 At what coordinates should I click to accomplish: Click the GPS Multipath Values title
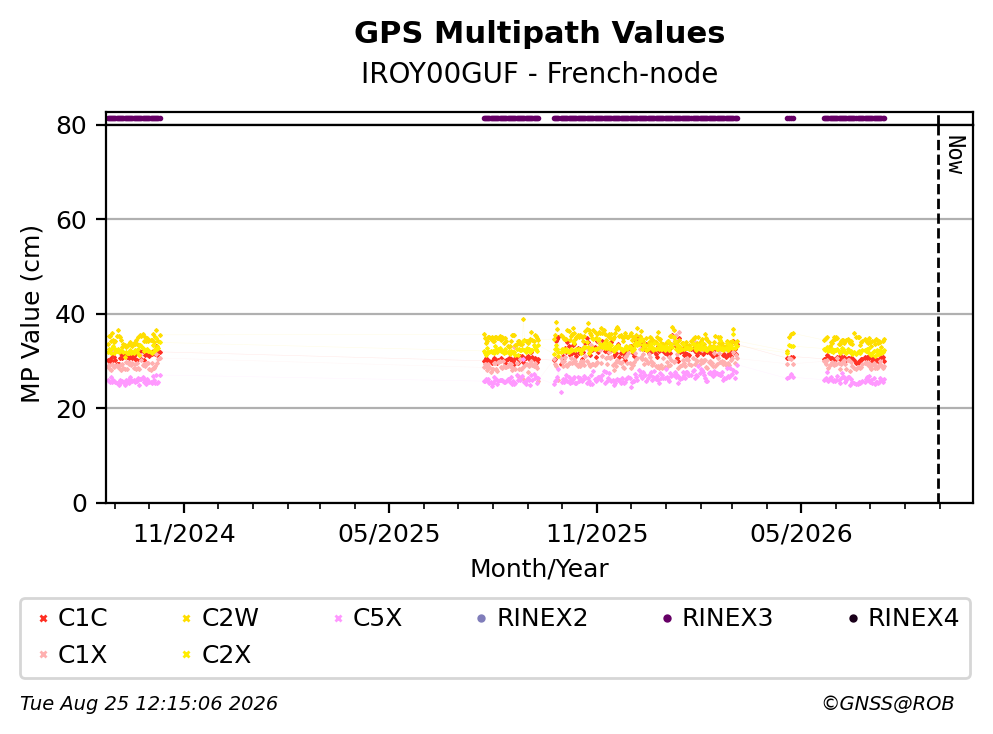pos(540,33)
